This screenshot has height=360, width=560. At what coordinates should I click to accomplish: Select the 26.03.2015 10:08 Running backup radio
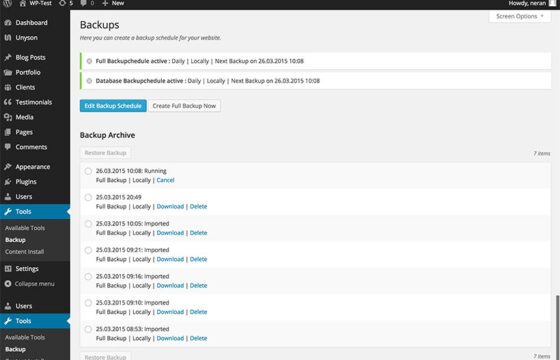(88, 171)
